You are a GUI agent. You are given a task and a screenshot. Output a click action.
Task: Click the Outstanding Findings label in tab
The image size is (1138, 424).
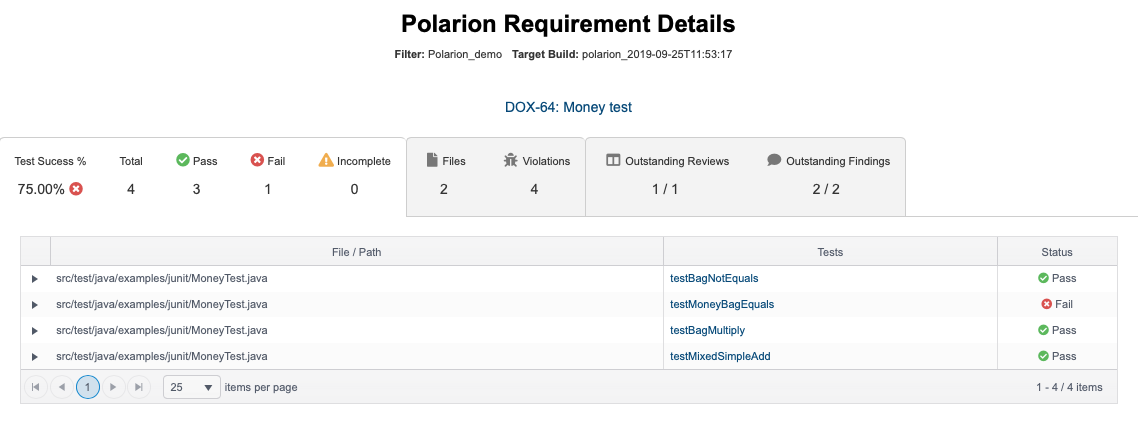[x=838, y=161]
